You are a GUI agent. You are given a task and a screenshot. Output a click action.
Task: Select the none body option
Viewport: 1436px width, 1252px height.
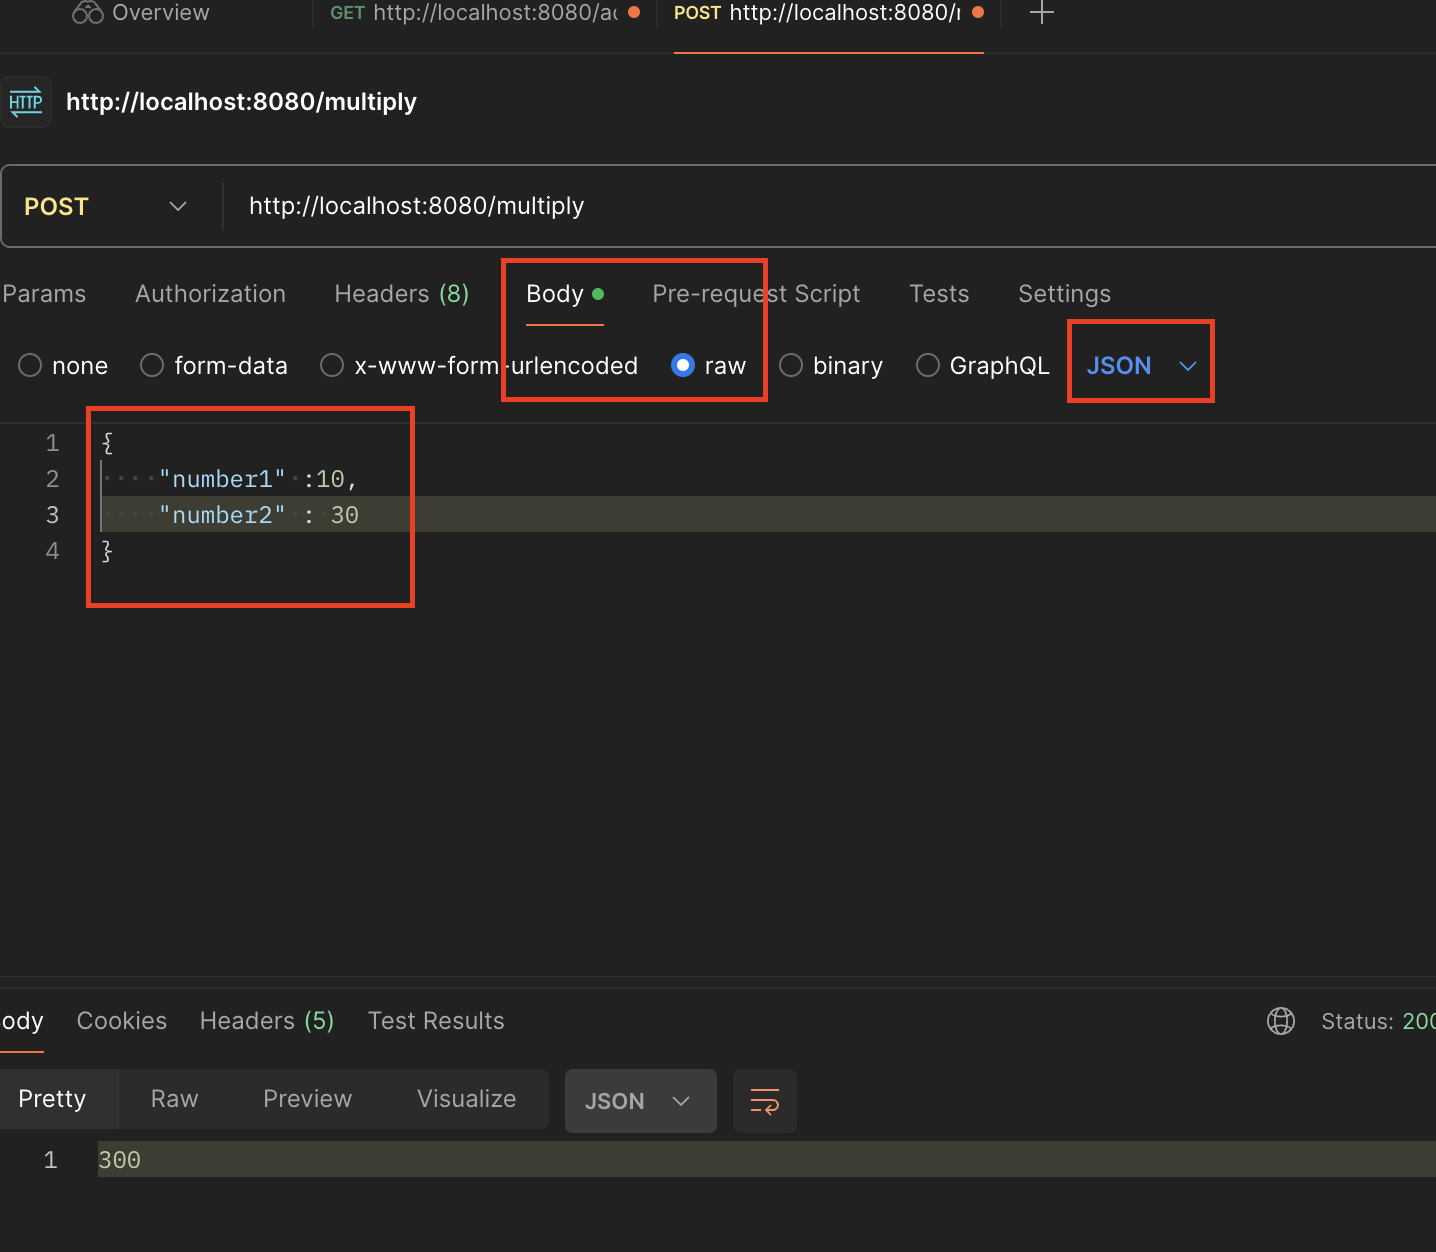pyautogui.click(x=64, y=366)
